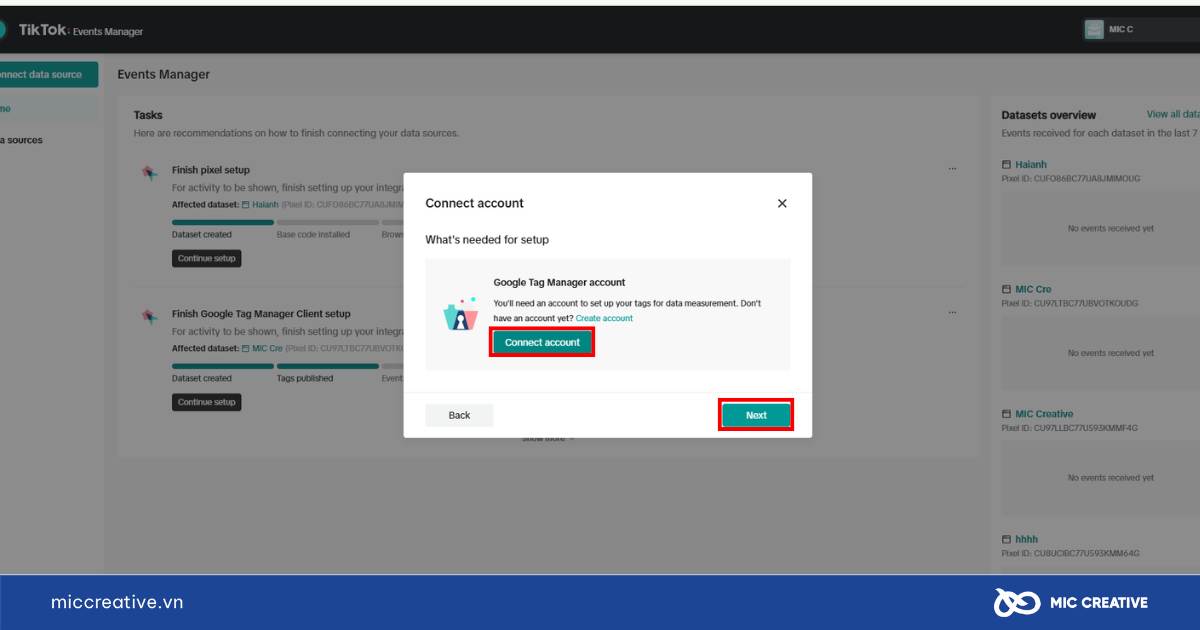Viewport: 1200px width, 630px height.
Task: Open more options for Google Tag Manager task
Action: (953, 313)
